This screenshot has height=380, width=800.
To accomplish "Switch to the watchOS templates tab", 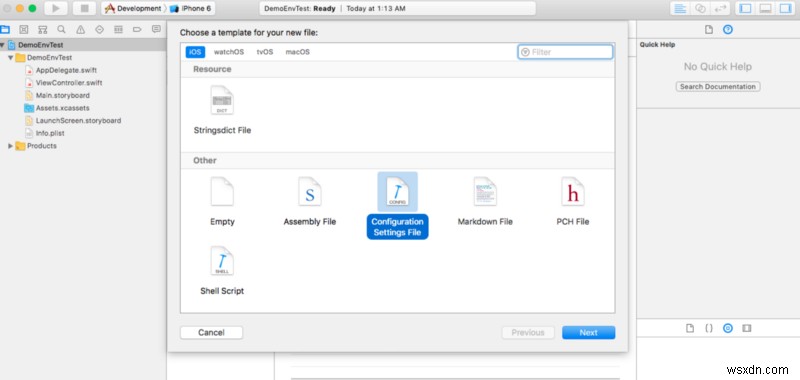I will click(x=229, y=52).
